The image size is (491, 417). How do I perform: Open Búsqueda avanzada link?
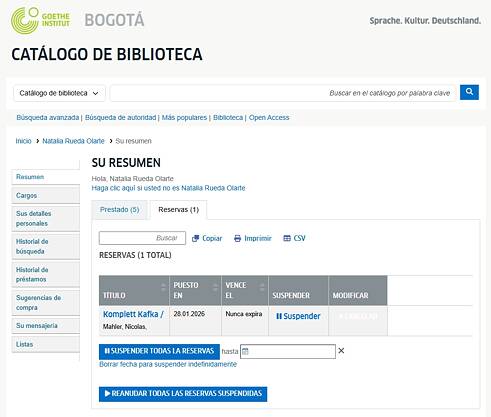pos(48,117)
